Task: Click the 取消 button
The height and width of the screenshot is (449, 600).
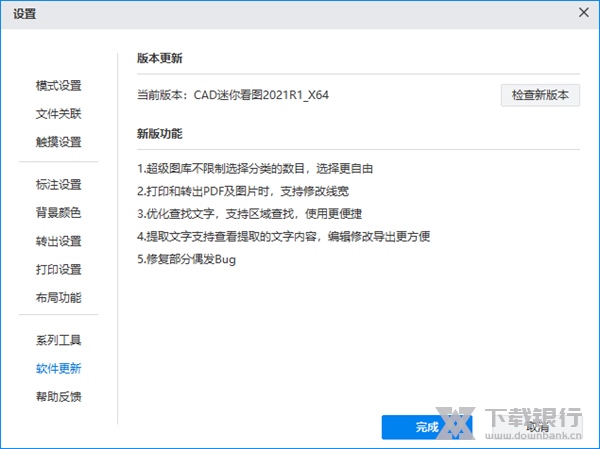Action: click(x=537, y=427)
